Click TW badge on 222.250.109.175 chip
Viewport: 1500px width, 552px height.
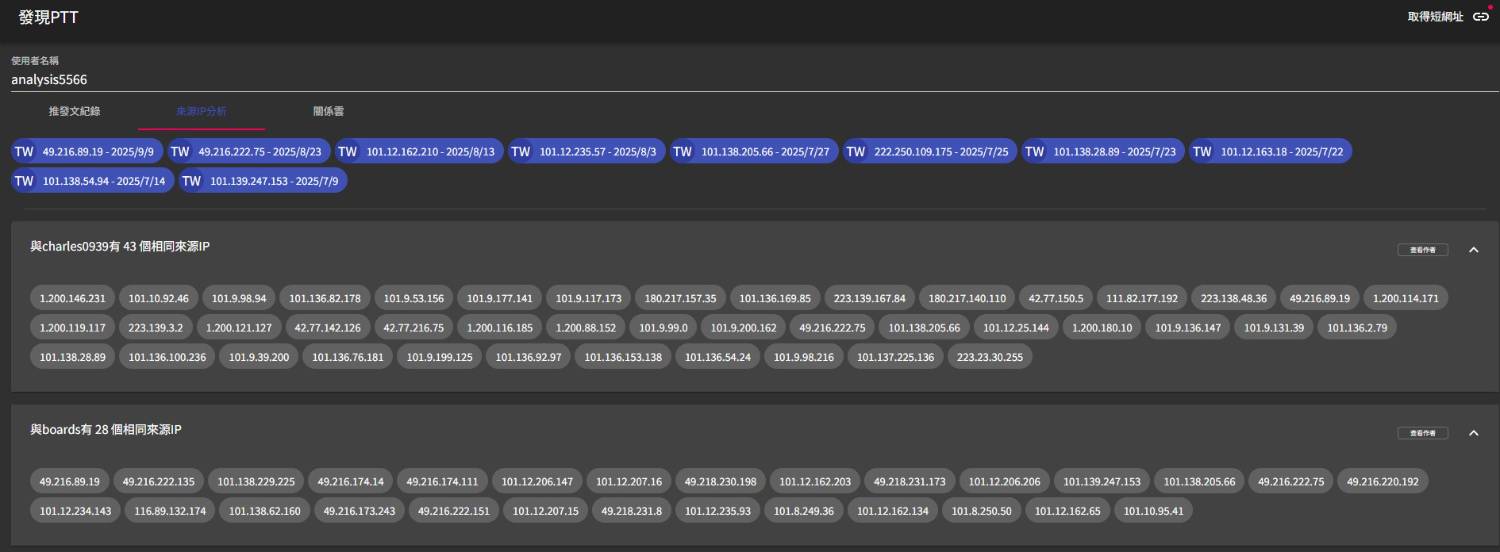coord(856,152)
